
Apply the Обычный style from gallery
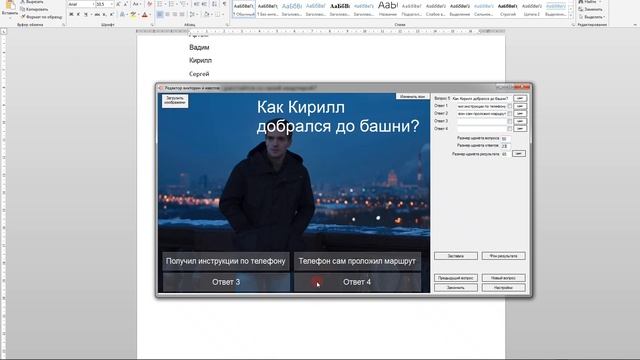(244, 9)
